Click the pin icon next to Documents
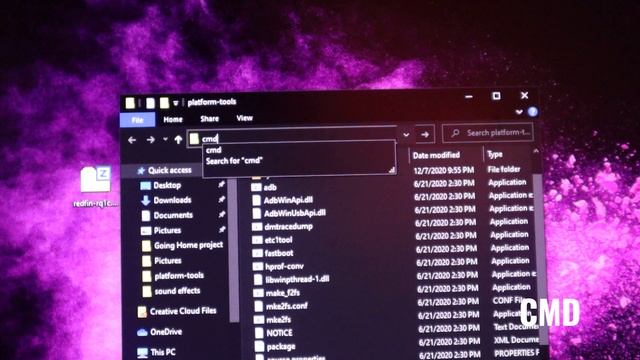Viewport: 640px width, 360px height. pyautogui.click(x=222, y=214)
